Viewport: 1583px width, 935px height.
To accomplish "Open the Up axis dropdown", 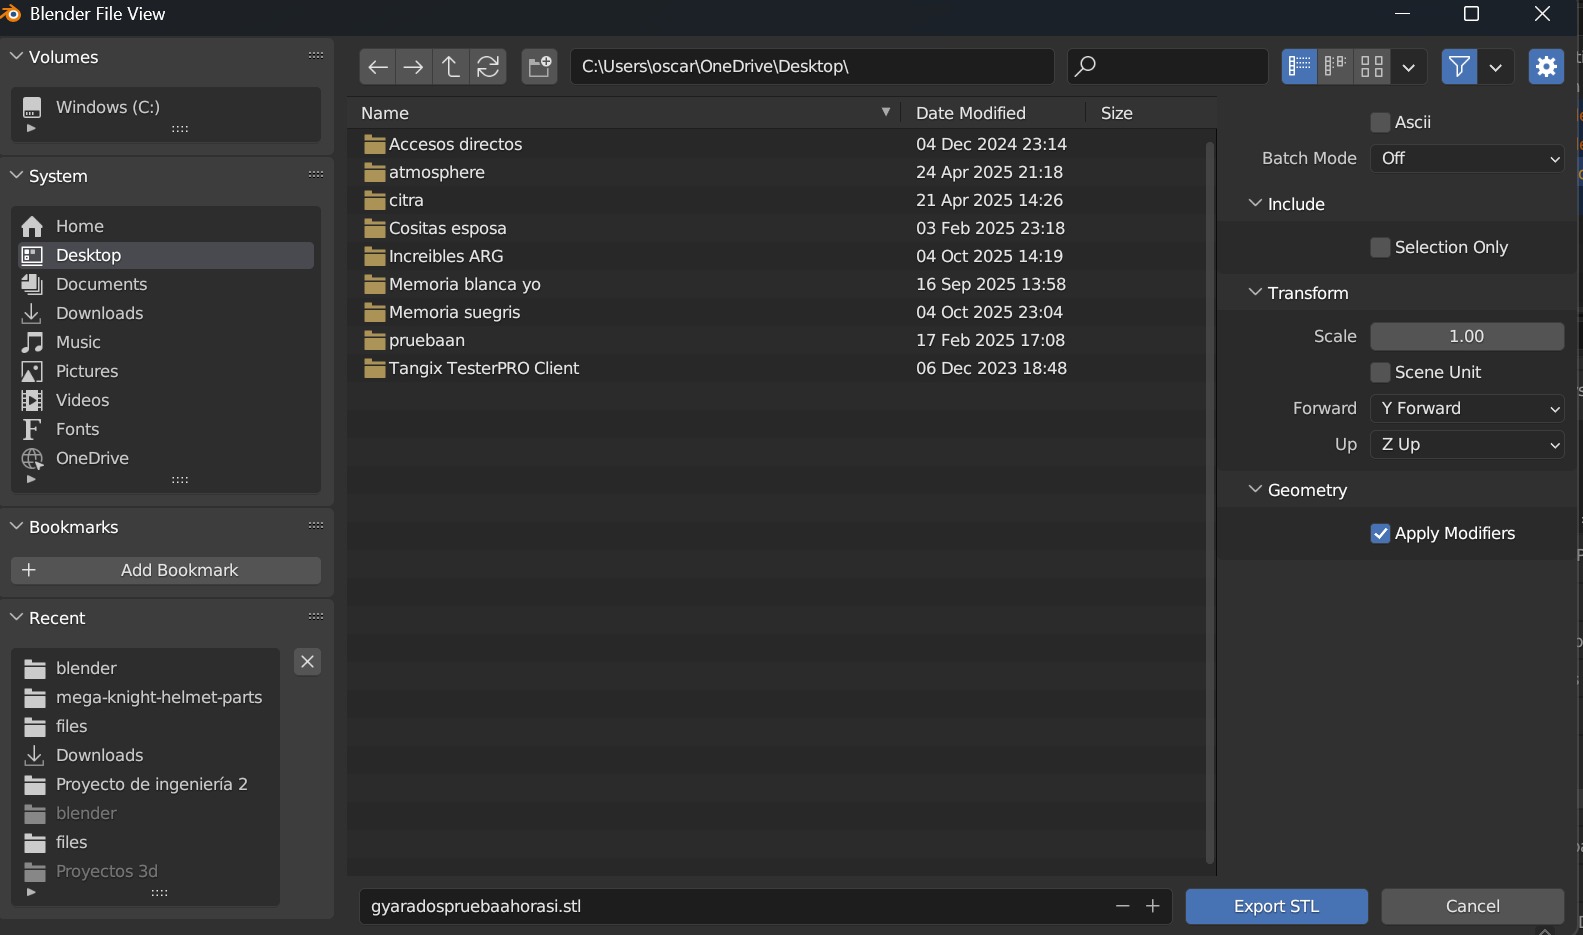I will (1467, 444).
